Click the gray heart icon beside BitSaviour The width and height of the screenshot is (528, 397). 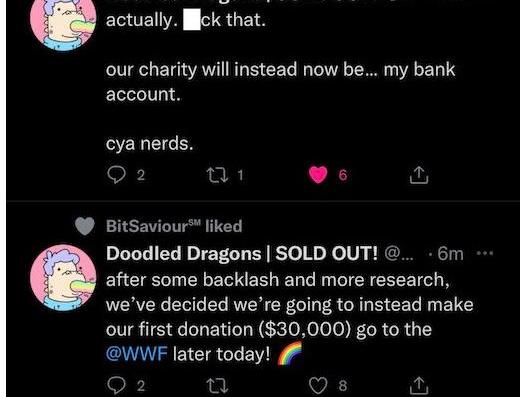point(85,226)
